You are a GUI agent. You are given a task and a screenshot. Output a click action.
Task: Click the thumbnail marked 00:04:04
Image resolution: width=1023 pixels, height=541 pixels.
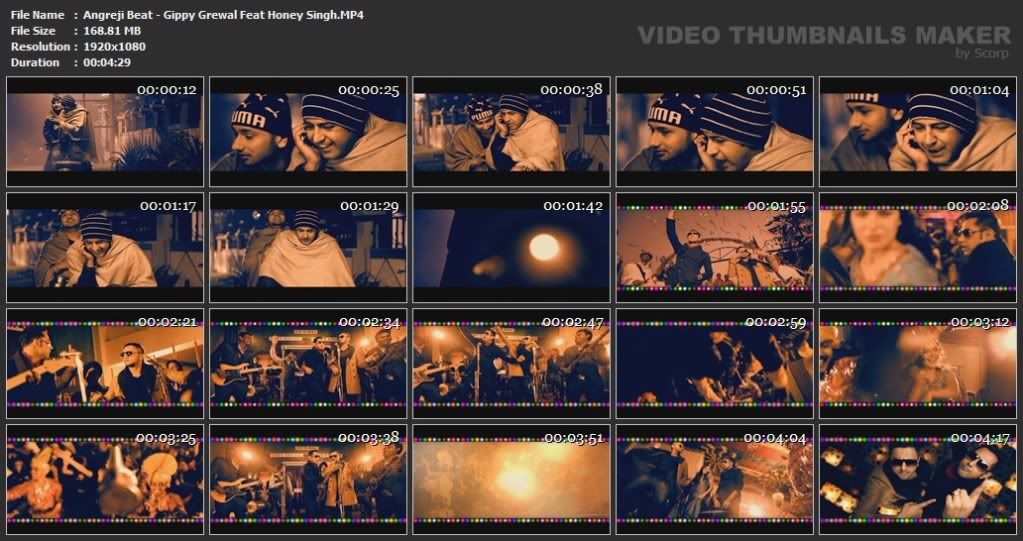pos(715,479)
